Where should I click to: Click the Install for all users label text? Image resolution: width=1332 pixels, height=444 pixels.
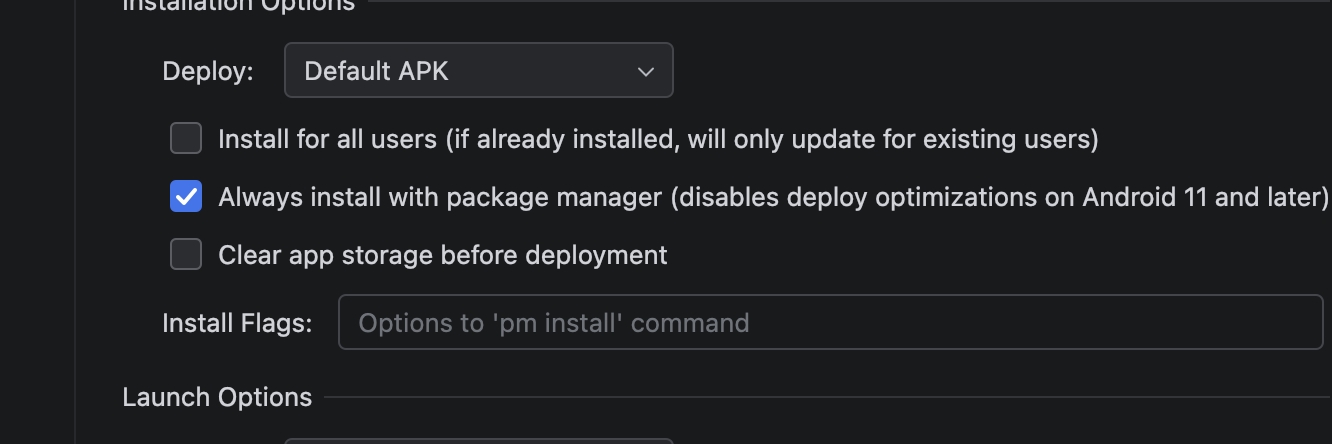point(658,139)
